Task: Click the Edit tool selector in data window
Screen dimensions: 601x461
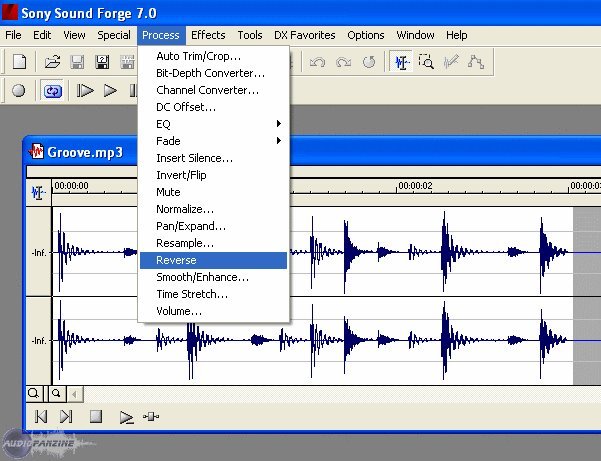Action: point(38,192)
